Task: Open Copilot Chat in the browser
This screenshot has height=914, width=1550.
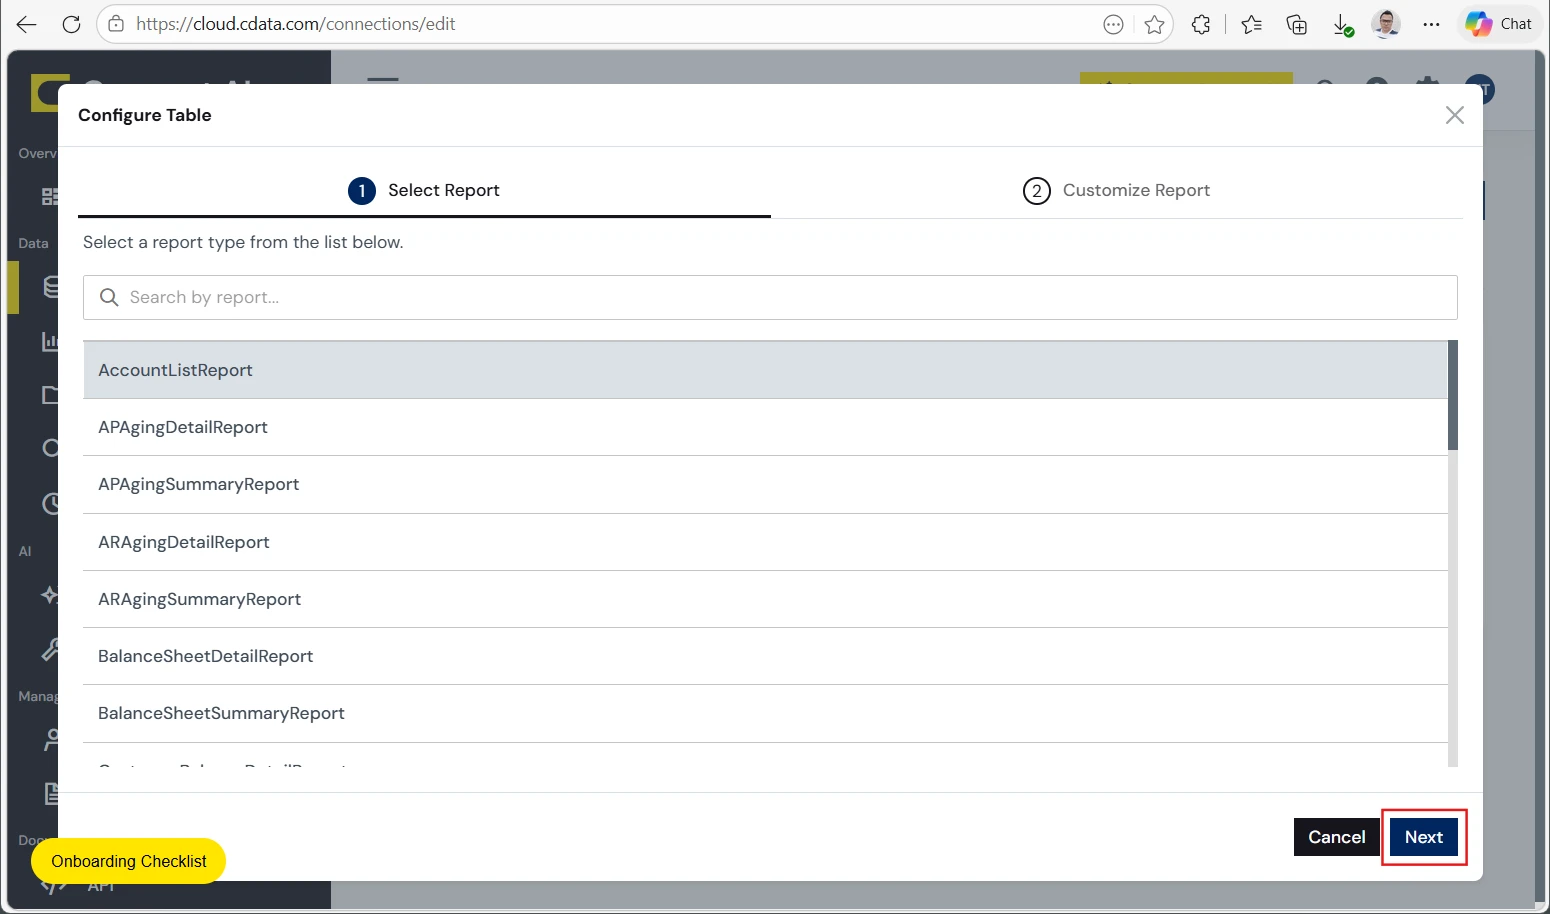Action: pyautogui.click(x=1499, y=24)
